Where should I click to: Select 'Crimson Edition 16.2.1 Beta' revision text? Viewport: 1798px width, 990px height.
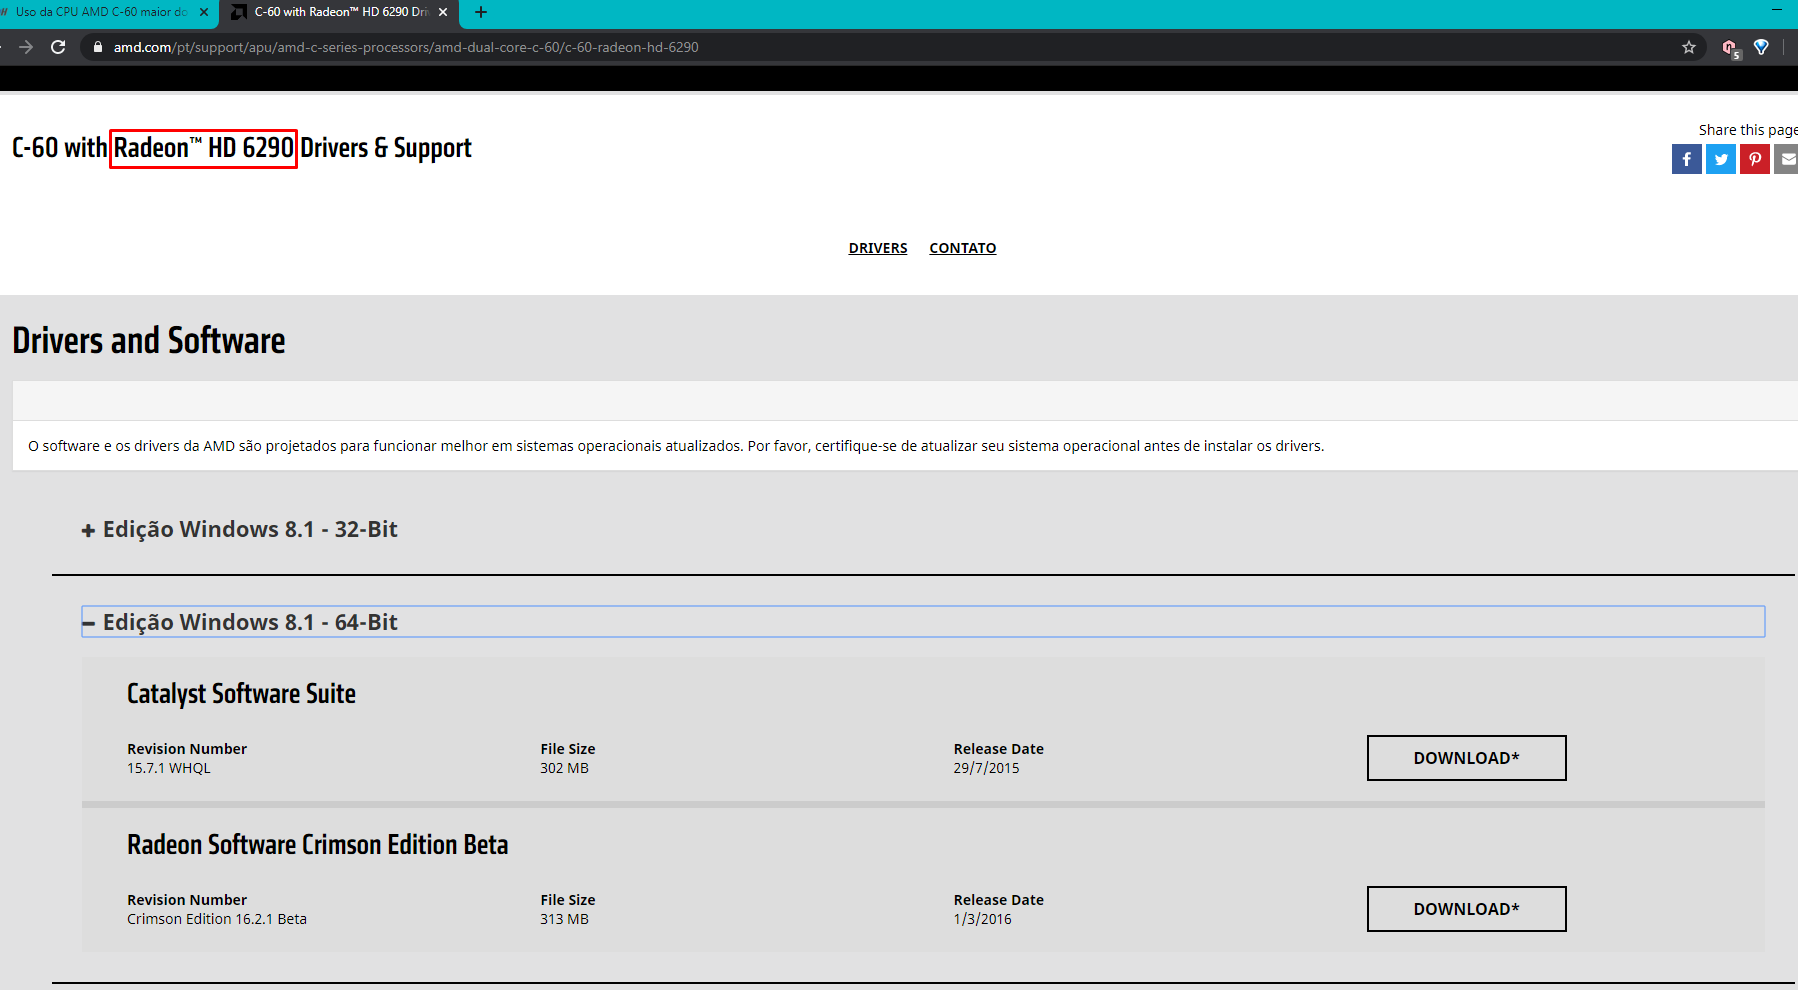tap(217, 919)
